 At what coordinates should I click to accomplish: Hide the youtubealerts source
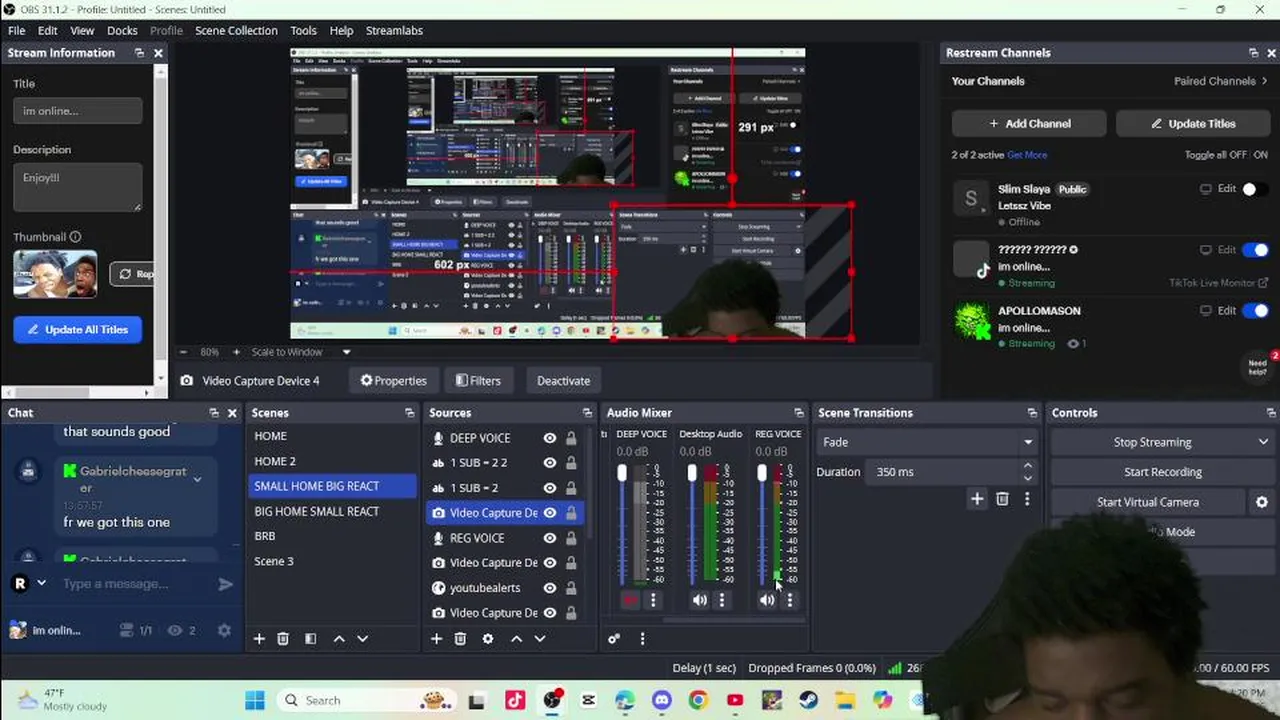point(549,588)
